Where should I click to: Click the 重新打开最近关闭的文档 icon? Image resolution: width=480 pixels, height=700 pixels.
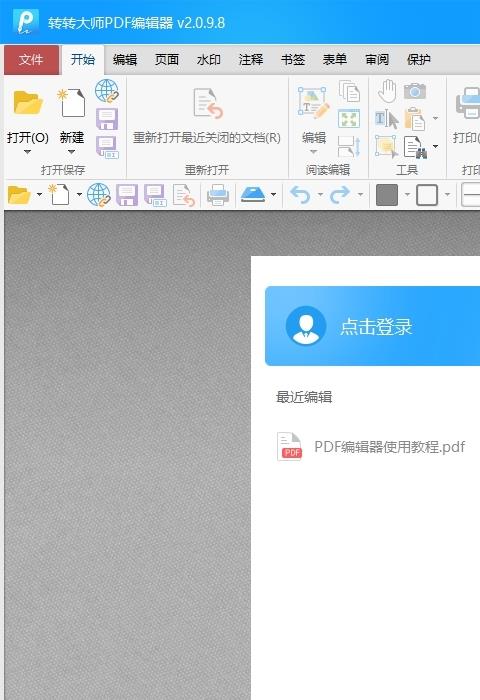[207, 103]
